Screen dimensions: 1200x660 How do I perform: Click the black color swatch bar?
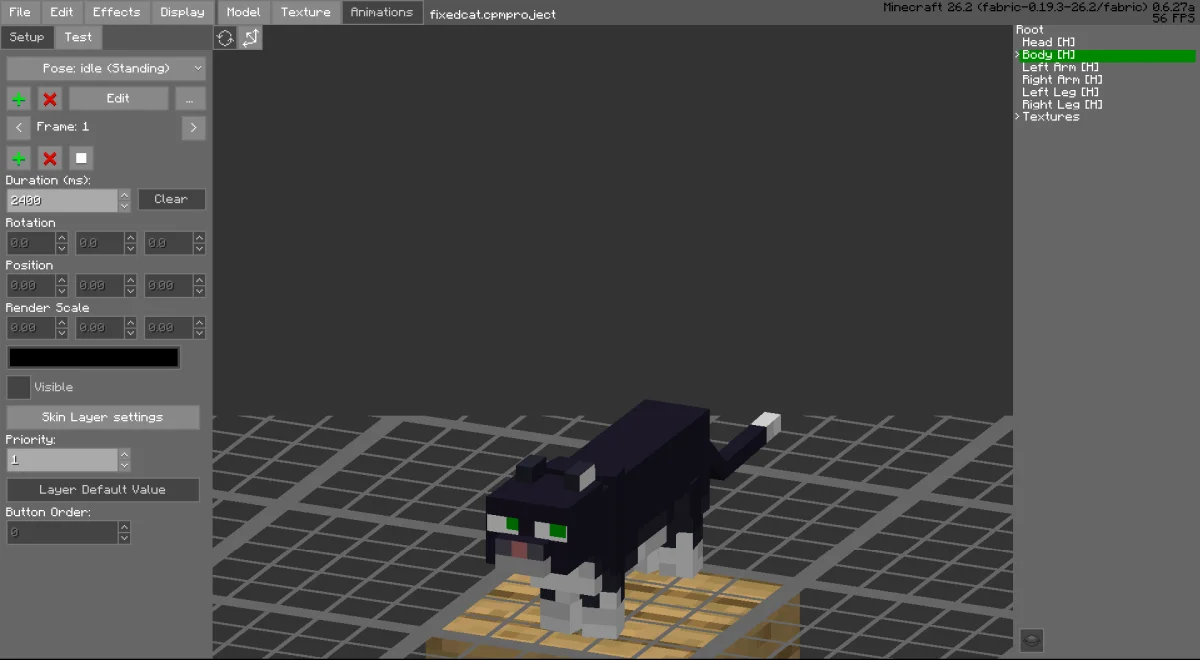pos(94,357)
